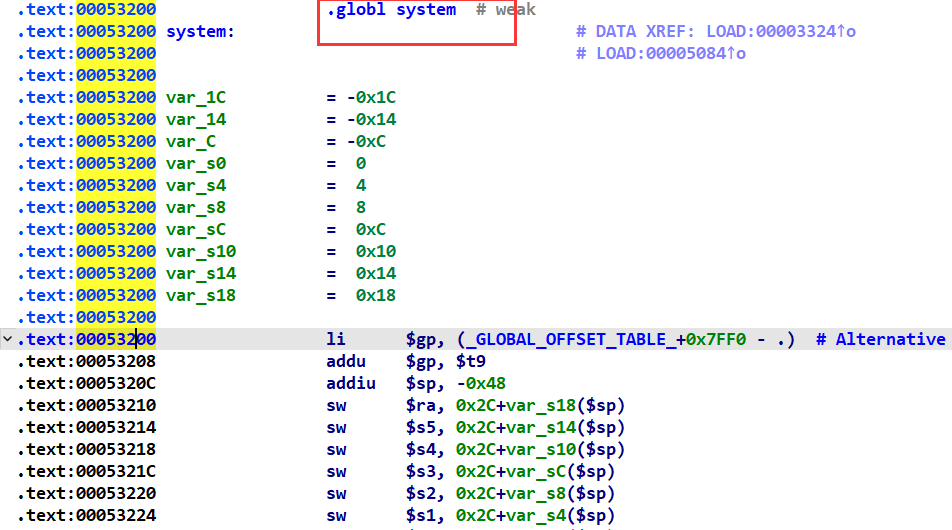Click the address .text:00053220

click(87, 494)
